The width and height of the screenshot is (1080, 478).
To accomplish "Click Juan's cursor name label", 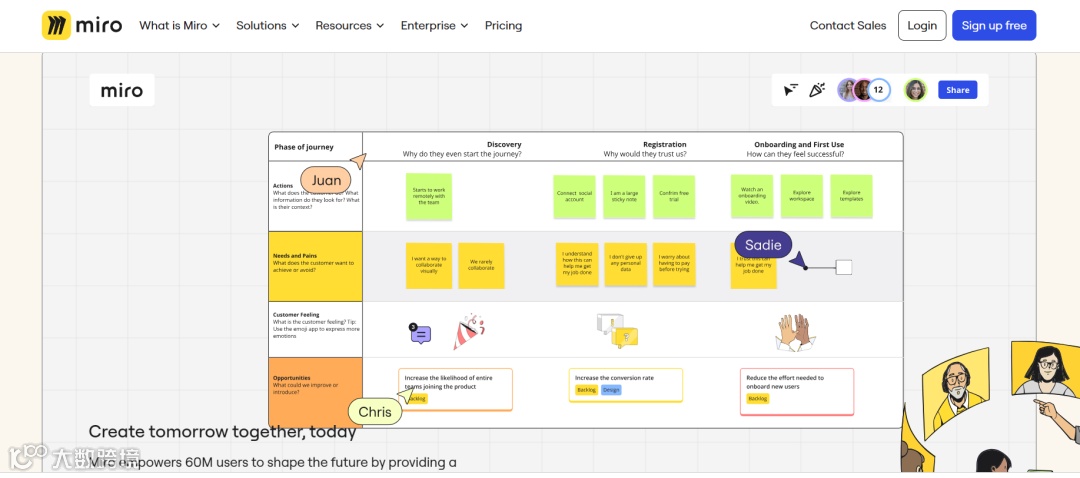I will tap(326, 180).
